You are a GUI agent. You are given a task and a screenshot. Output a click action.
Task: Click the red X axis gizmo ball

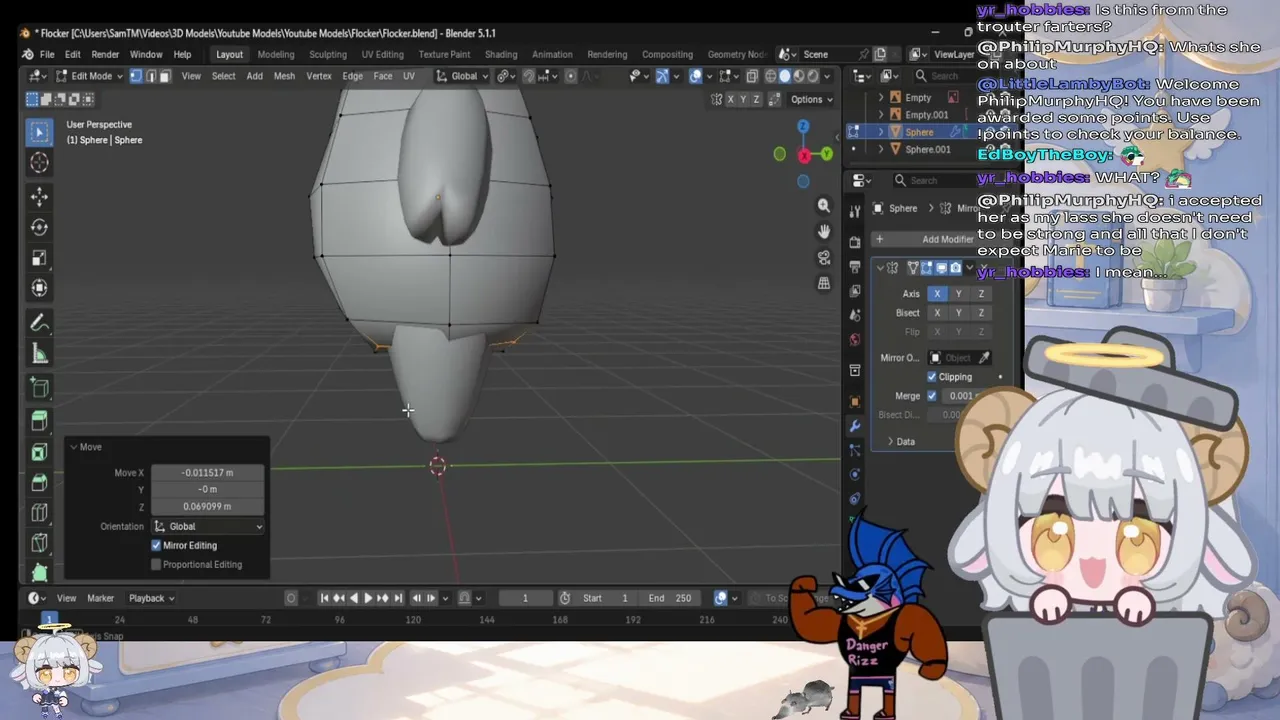pos(804,155)
